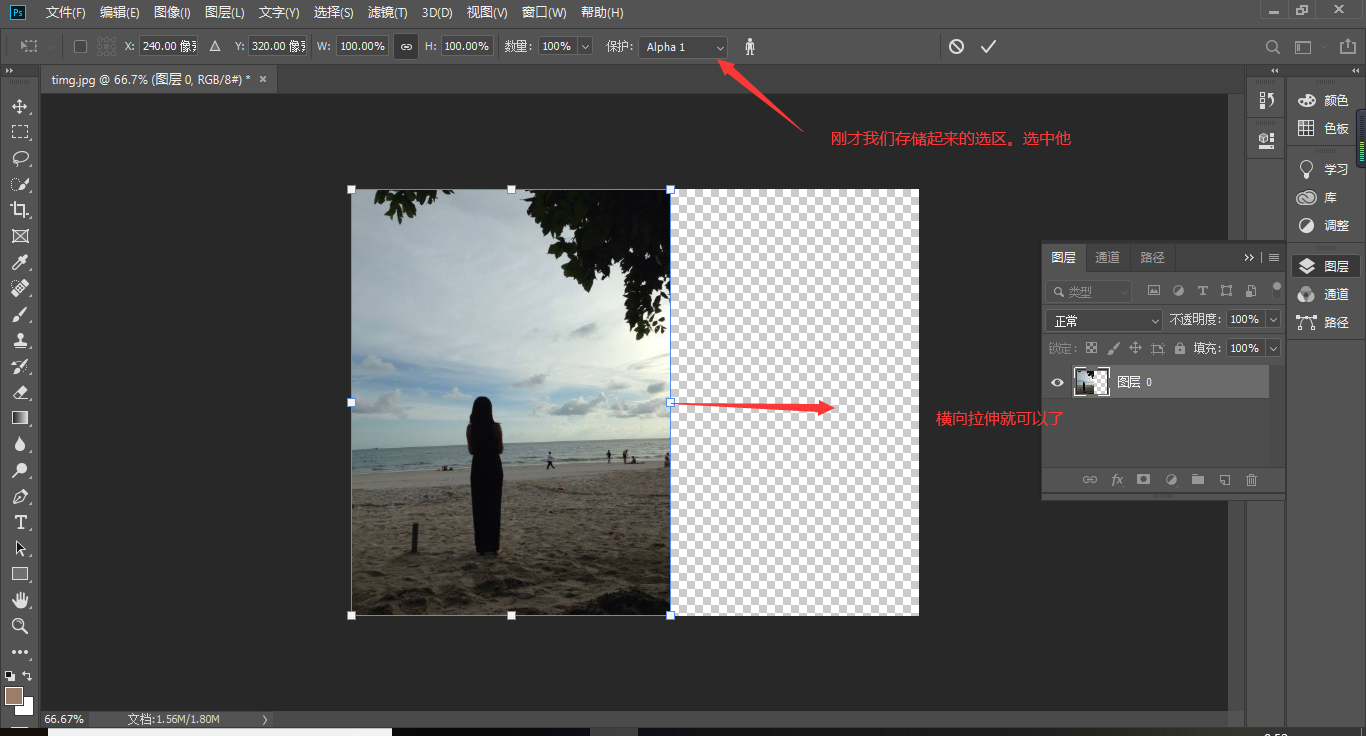Pick the Zoom tool
The width and height of the screenshot is (1366, 736).
click(20, 626)
